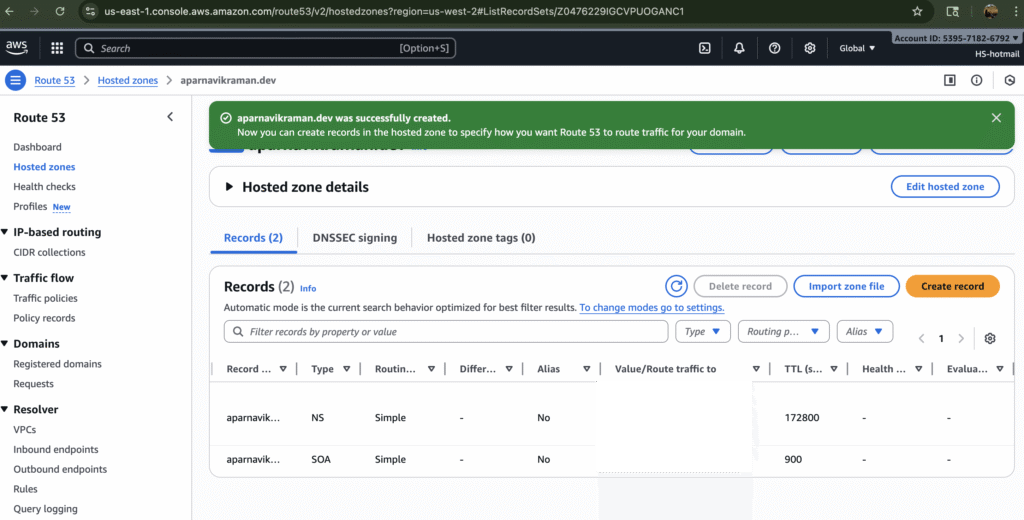Viewport: 1024px width, 520px height.
Task: Switch to the DNSSEC signing tab
Action: pos(354,238)
